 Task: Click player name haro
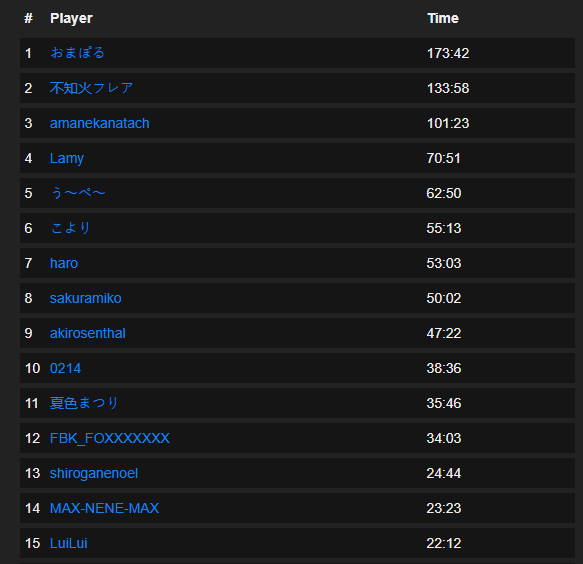[x=64, y=263]
